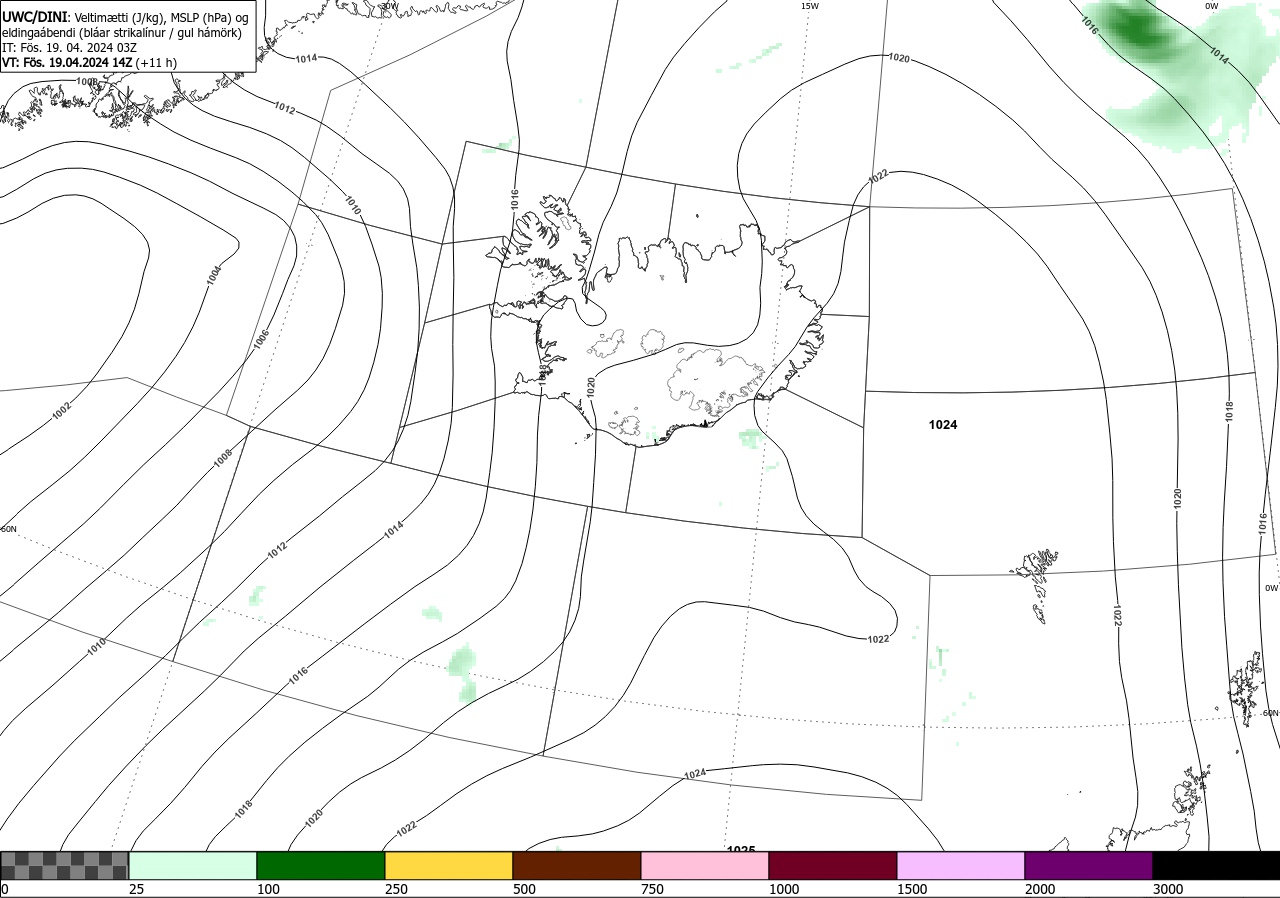1280x898 pixels.
Task: Click the '500' legend scale value
Action: point(523,889)
